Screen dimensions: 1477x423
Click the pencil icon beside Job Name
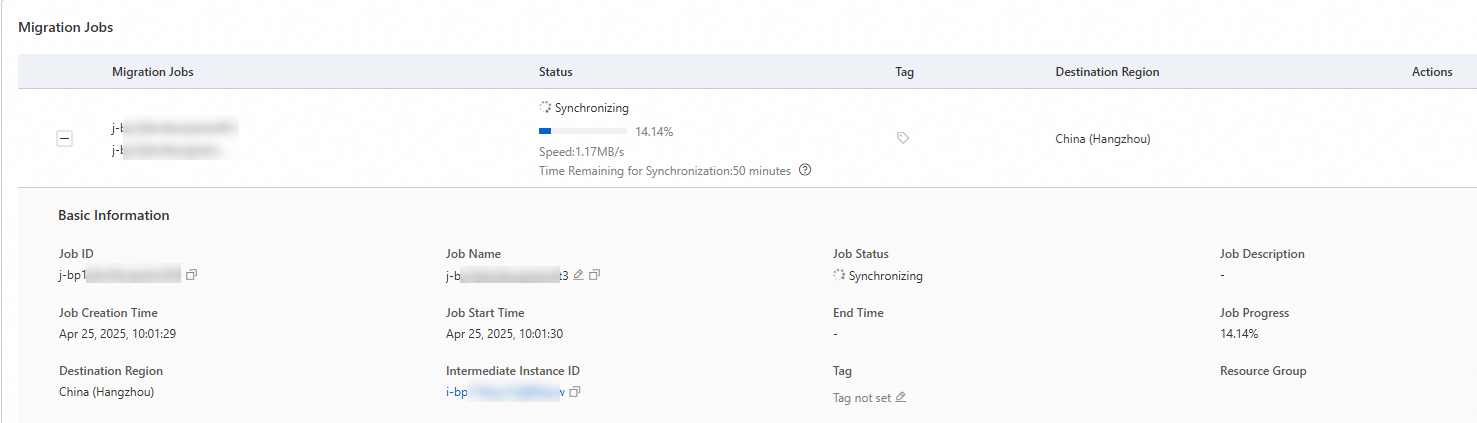point(579,275)
